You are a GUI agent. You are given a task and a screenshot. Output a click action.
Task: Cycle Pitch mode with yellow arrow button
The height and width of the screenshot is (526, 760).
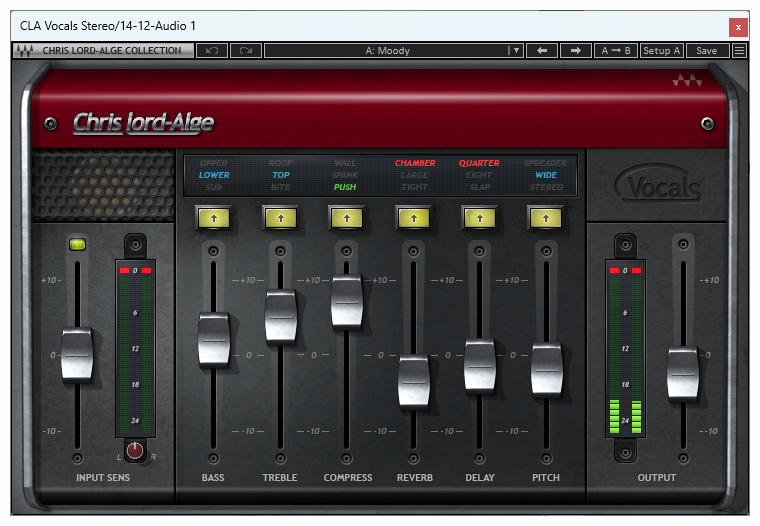pyautogui.click(x=546, y=219)
